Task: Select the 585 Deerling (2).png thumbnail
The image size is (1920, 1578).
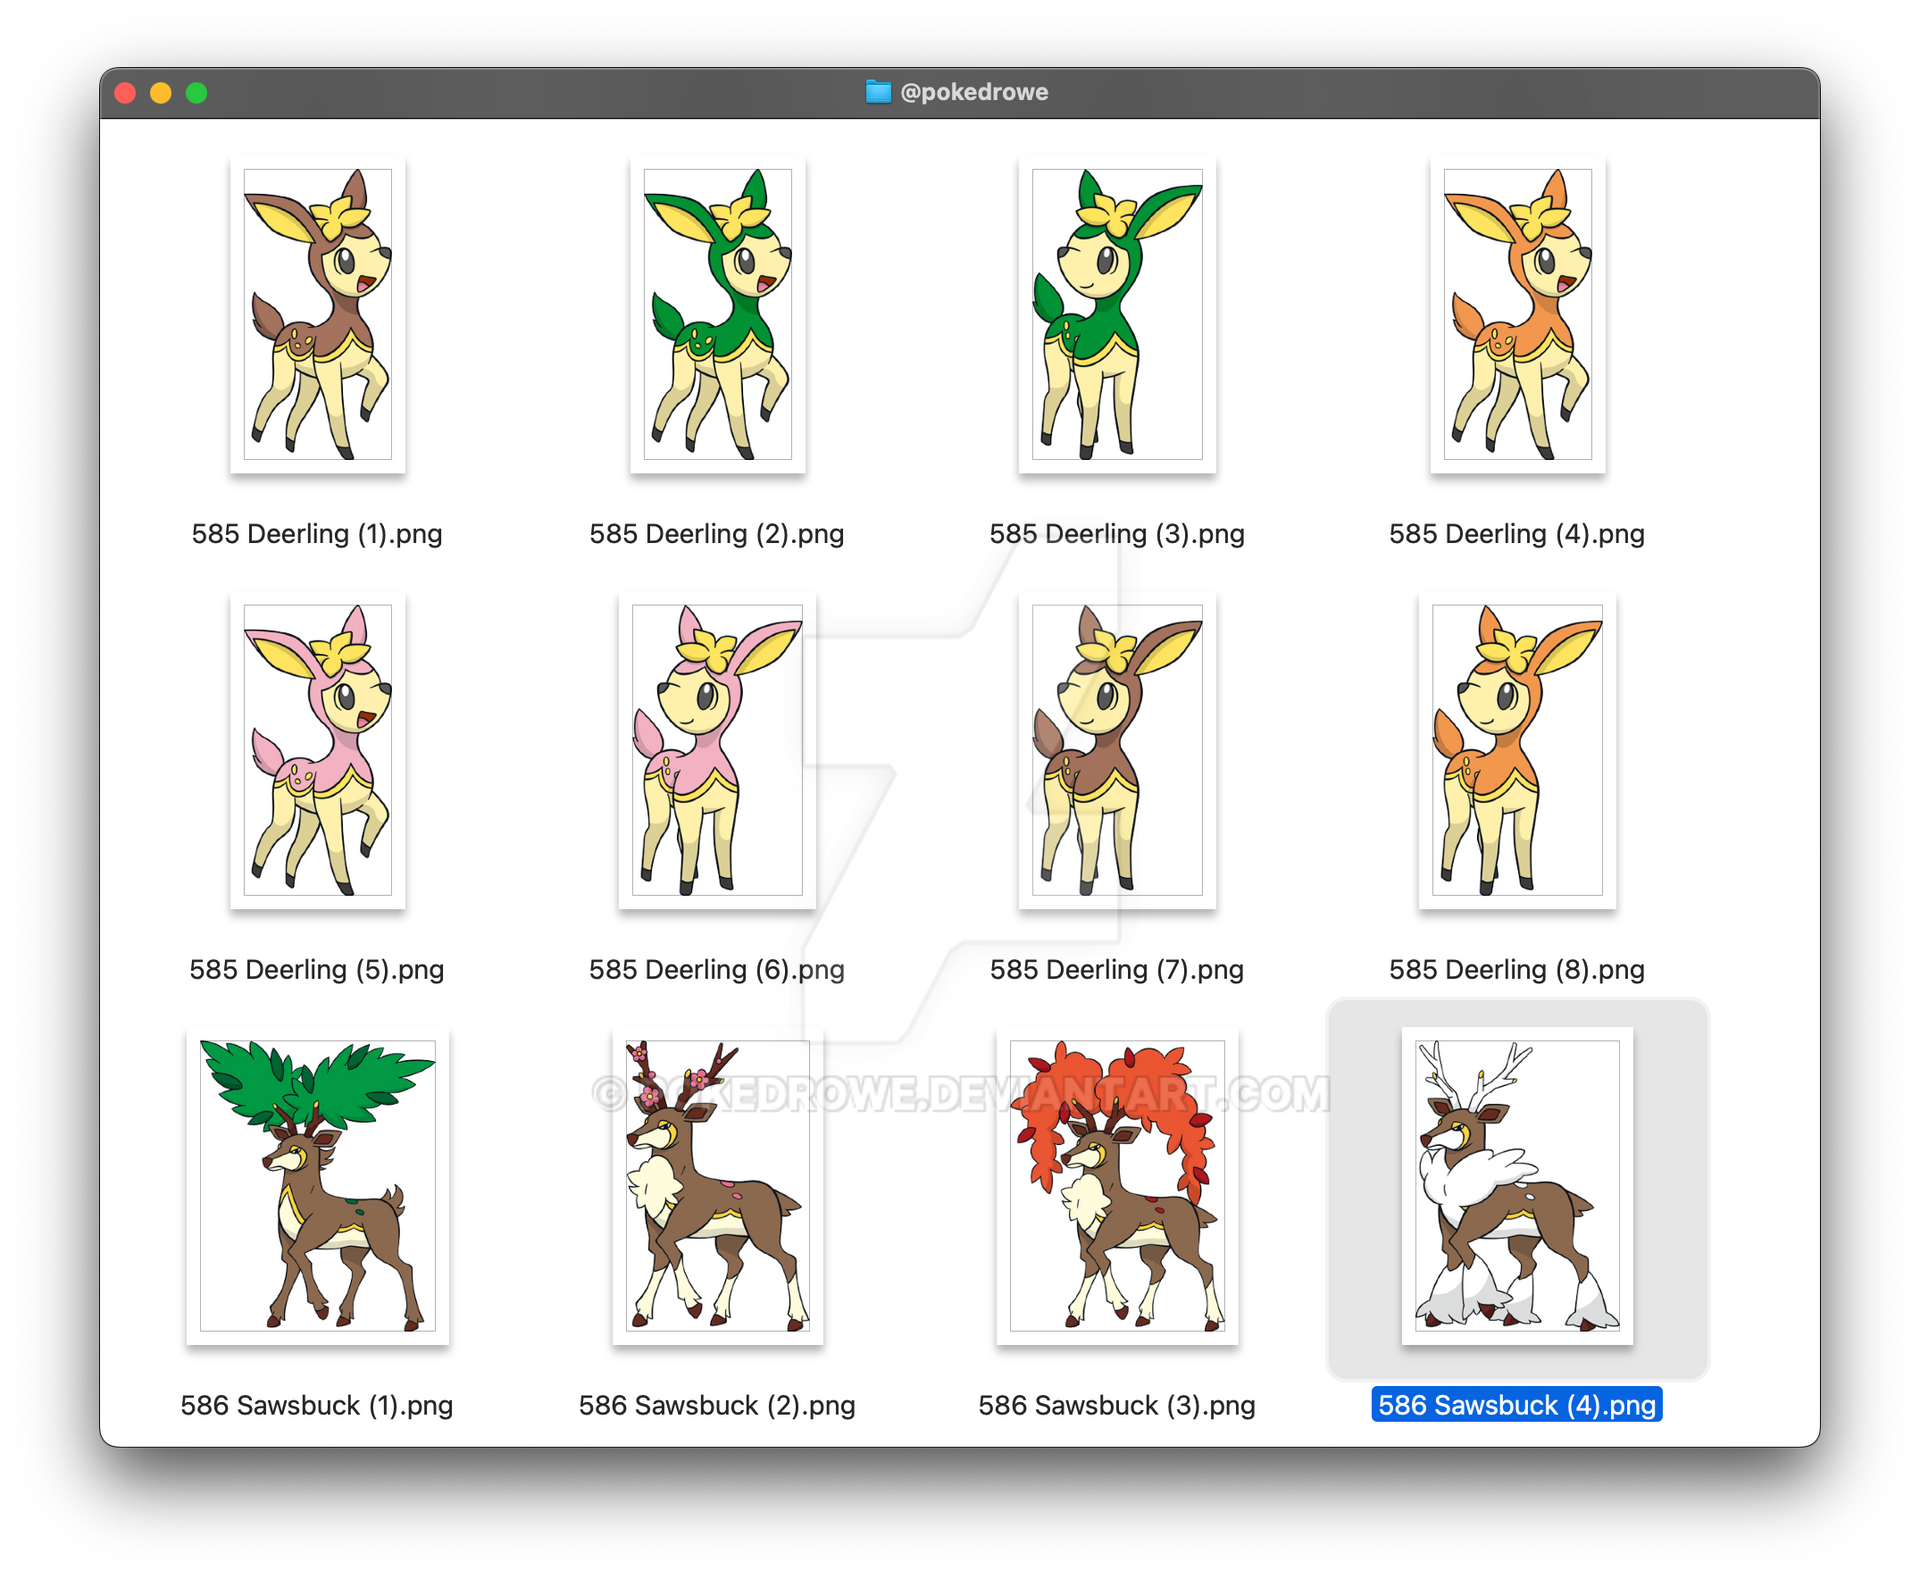Action: tap(717, 314)
